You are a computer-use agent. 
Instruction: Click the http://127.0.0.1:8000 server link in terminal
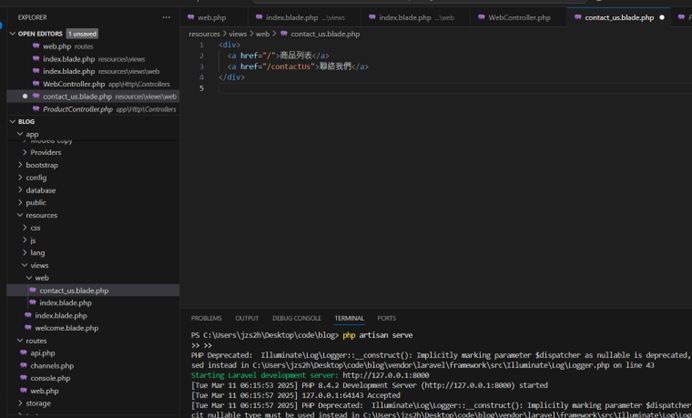385,375
